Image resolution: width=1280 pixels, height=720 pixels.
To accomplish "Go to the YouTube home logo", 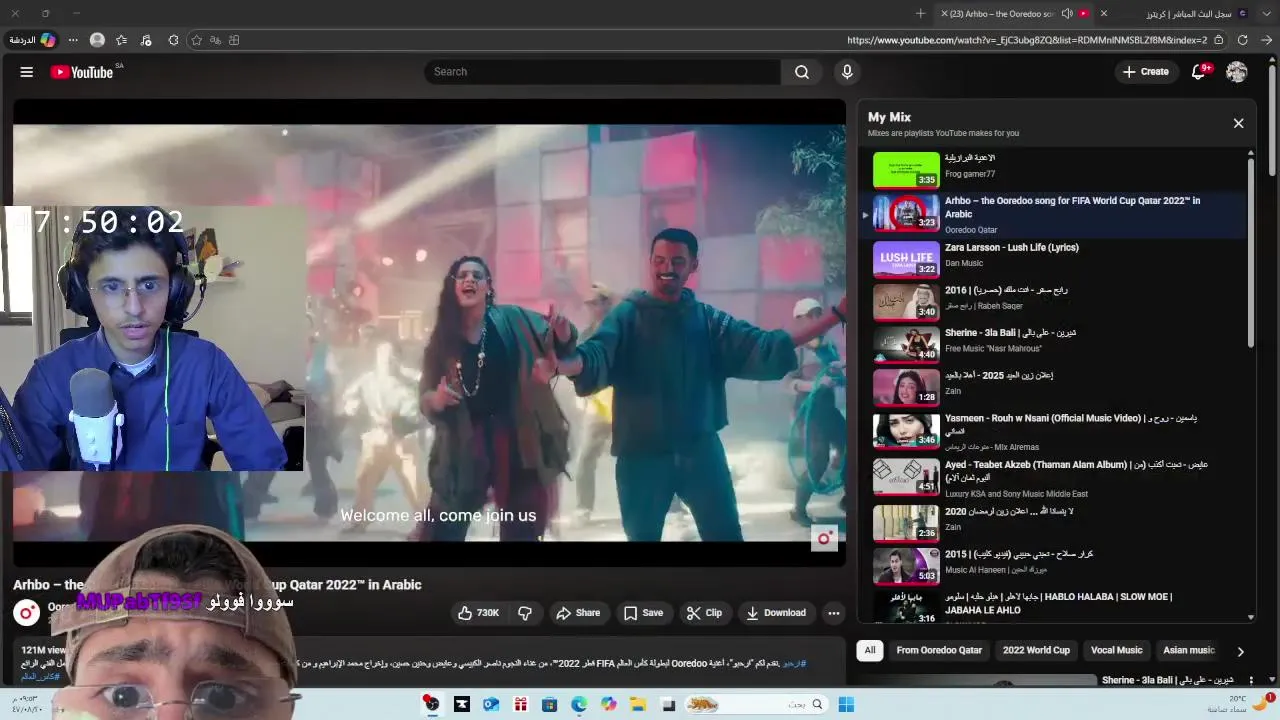I will click(x=82, y=72).
